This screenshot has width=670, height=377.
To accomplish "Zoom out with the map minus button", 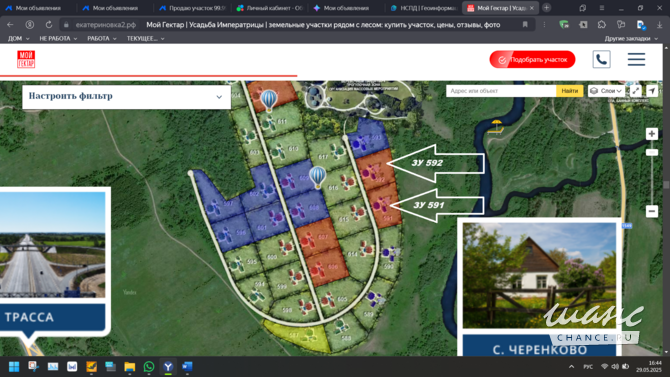I will [652, 211].
